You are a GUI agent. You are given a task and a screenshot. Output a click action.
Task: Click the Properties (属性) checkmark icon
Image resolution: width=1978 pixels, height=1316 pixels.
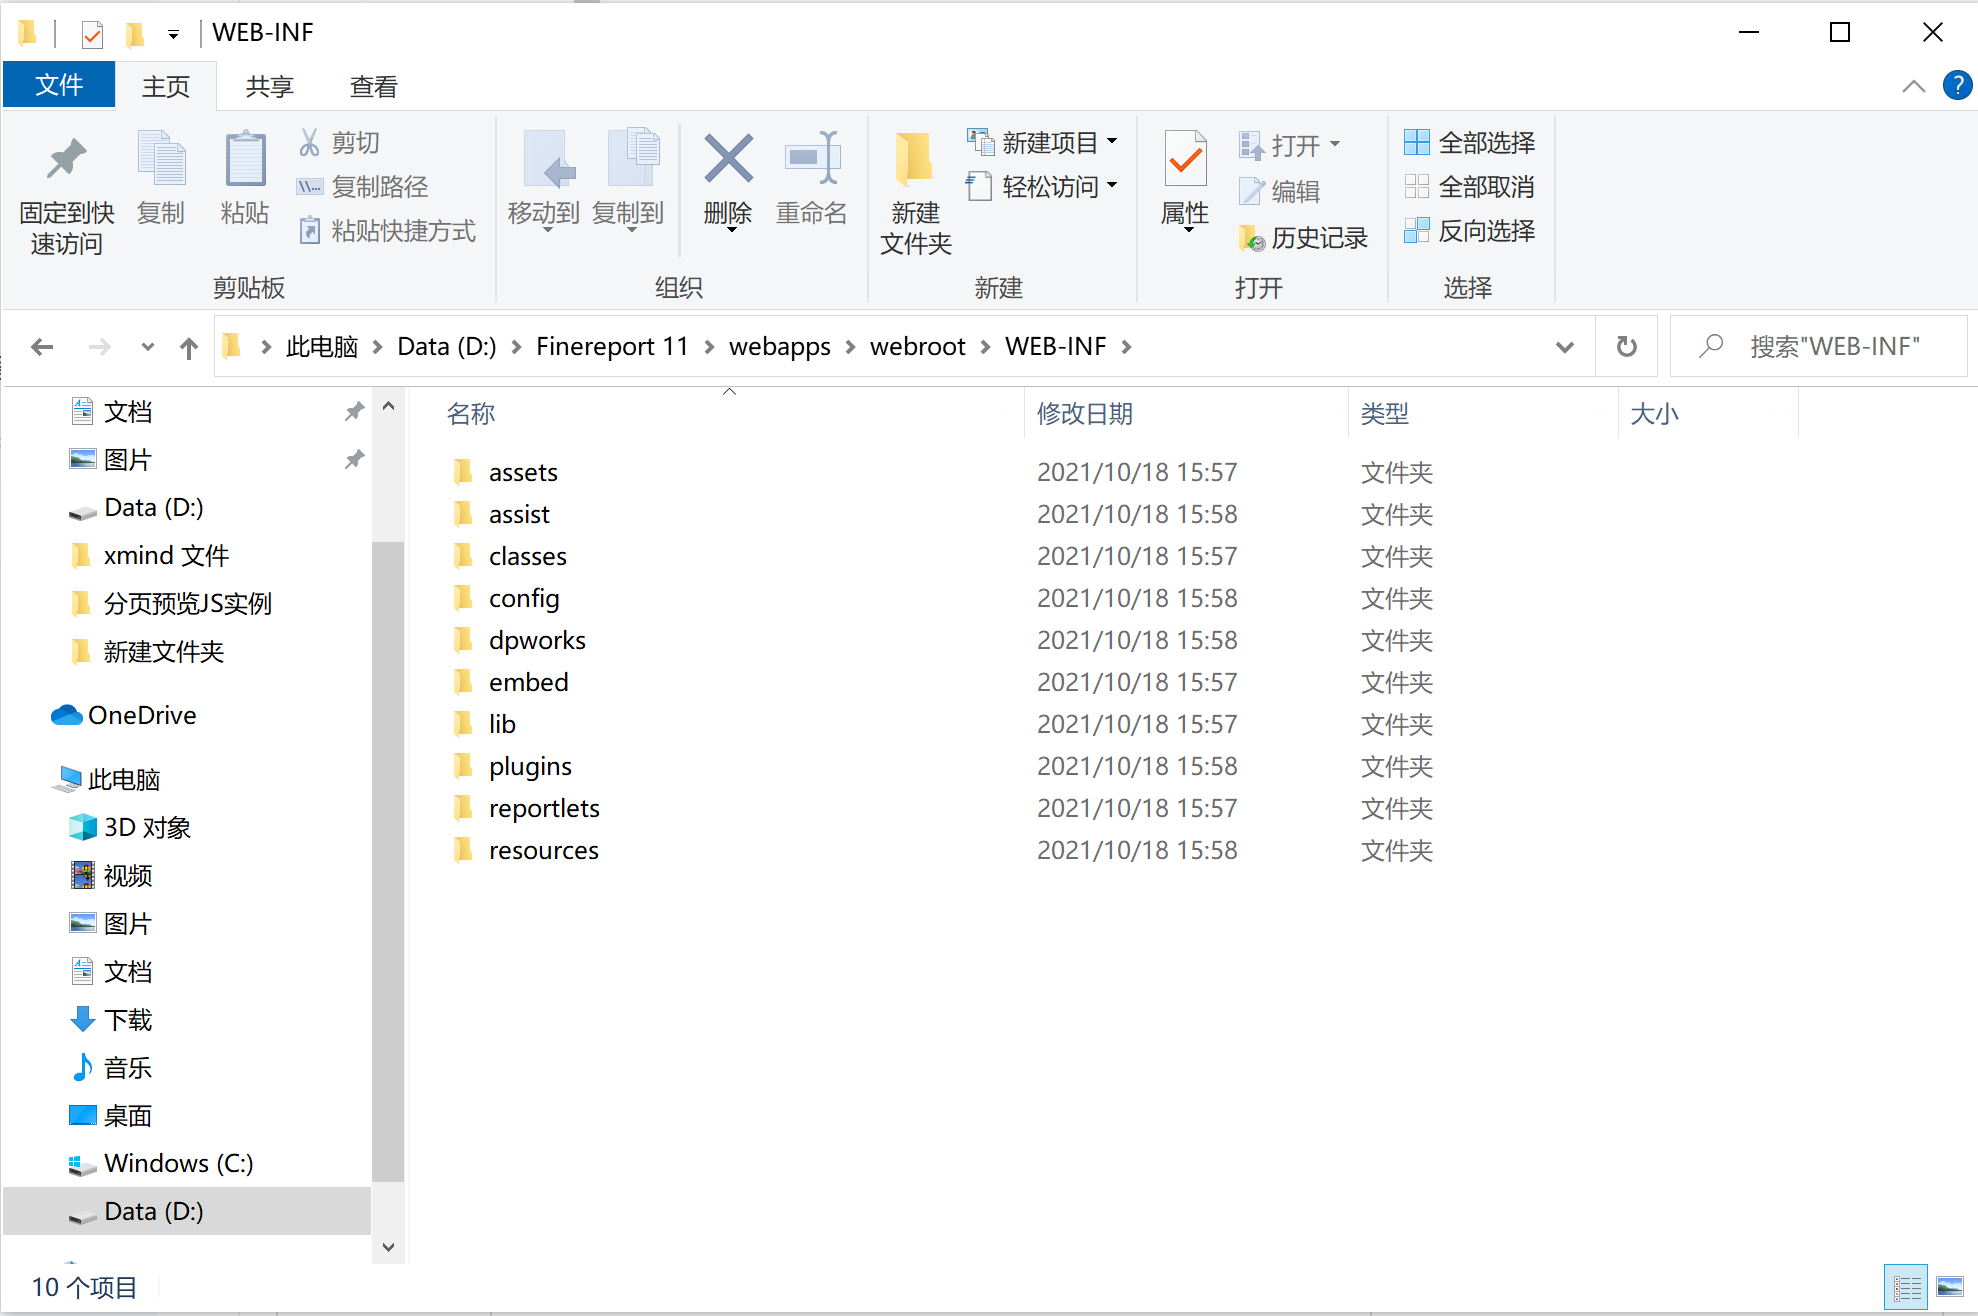(x=1185, y=160)
